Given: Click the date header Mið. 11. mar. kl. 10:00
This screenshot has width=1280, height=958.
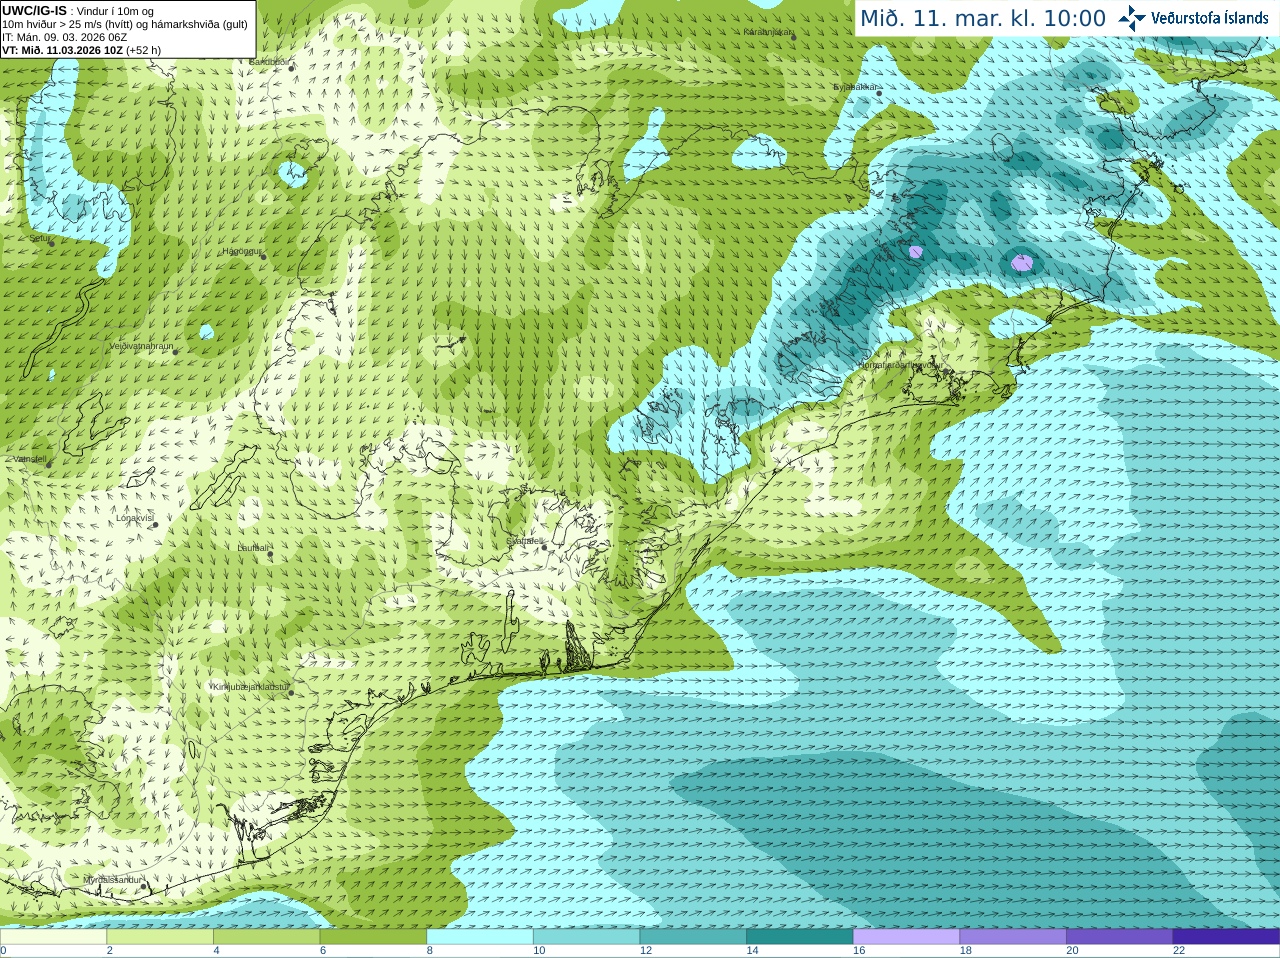Looking at the screenshot, I should [983, 18].
